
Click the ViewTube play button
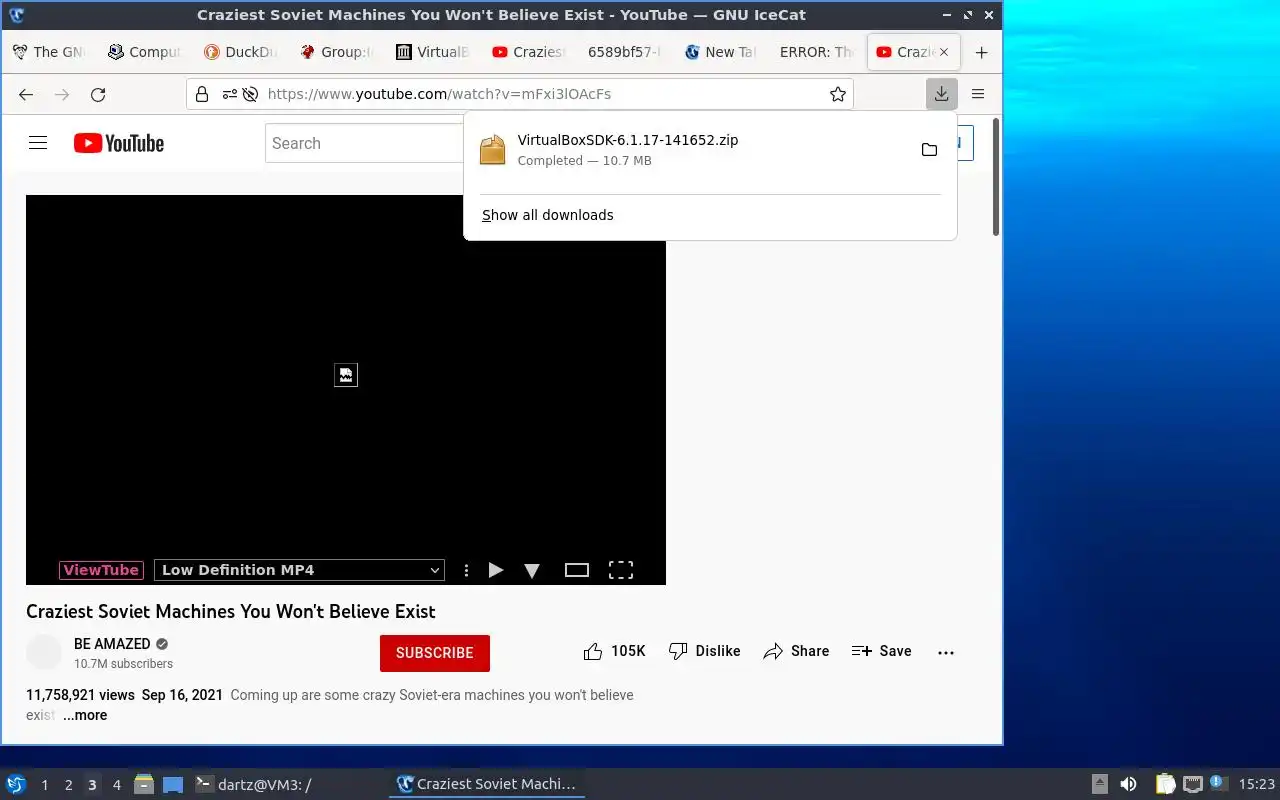click(496, 570)
